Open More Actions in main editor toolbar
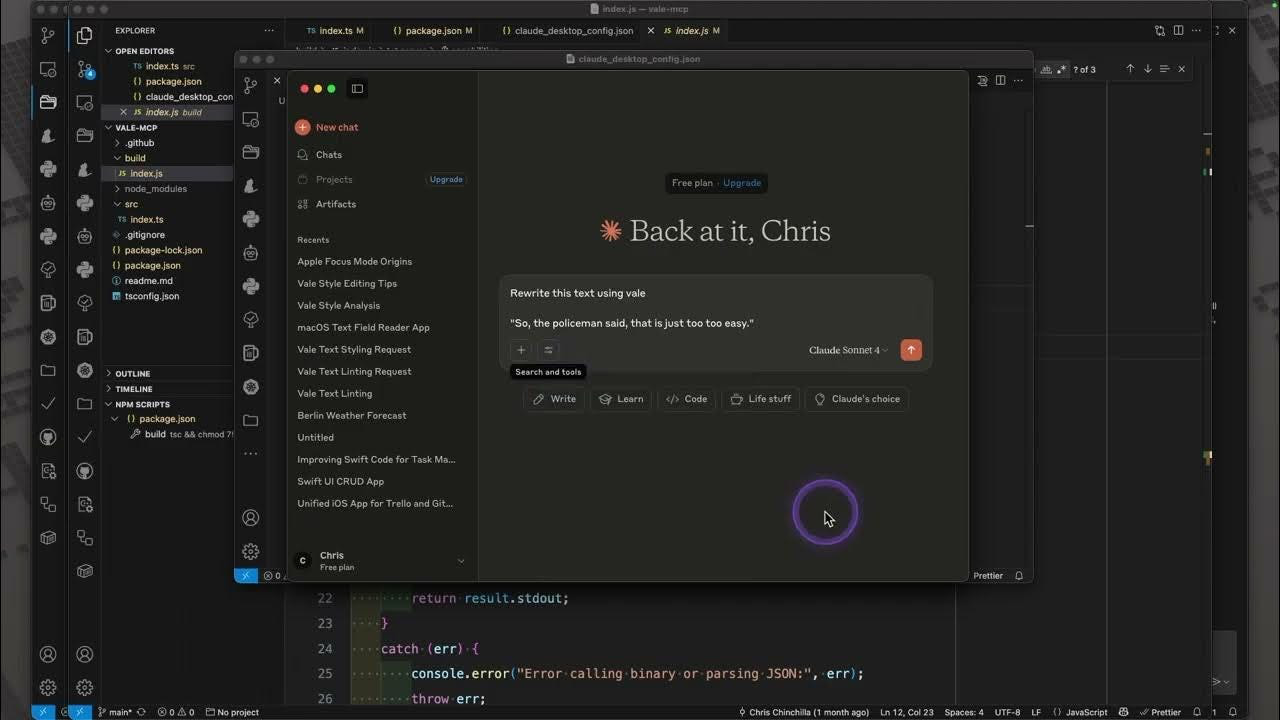The width and height of the screenshot is (1280, 720). [x=1194, y=31]
